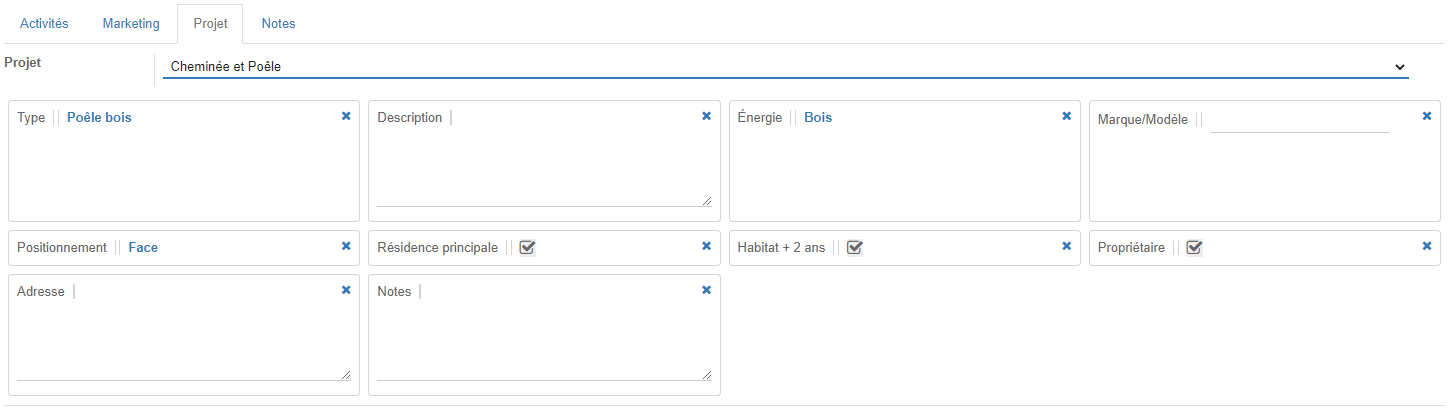Delete the Énergie field via X icon
The image size is (1453, 409).
click(1066, 116)
